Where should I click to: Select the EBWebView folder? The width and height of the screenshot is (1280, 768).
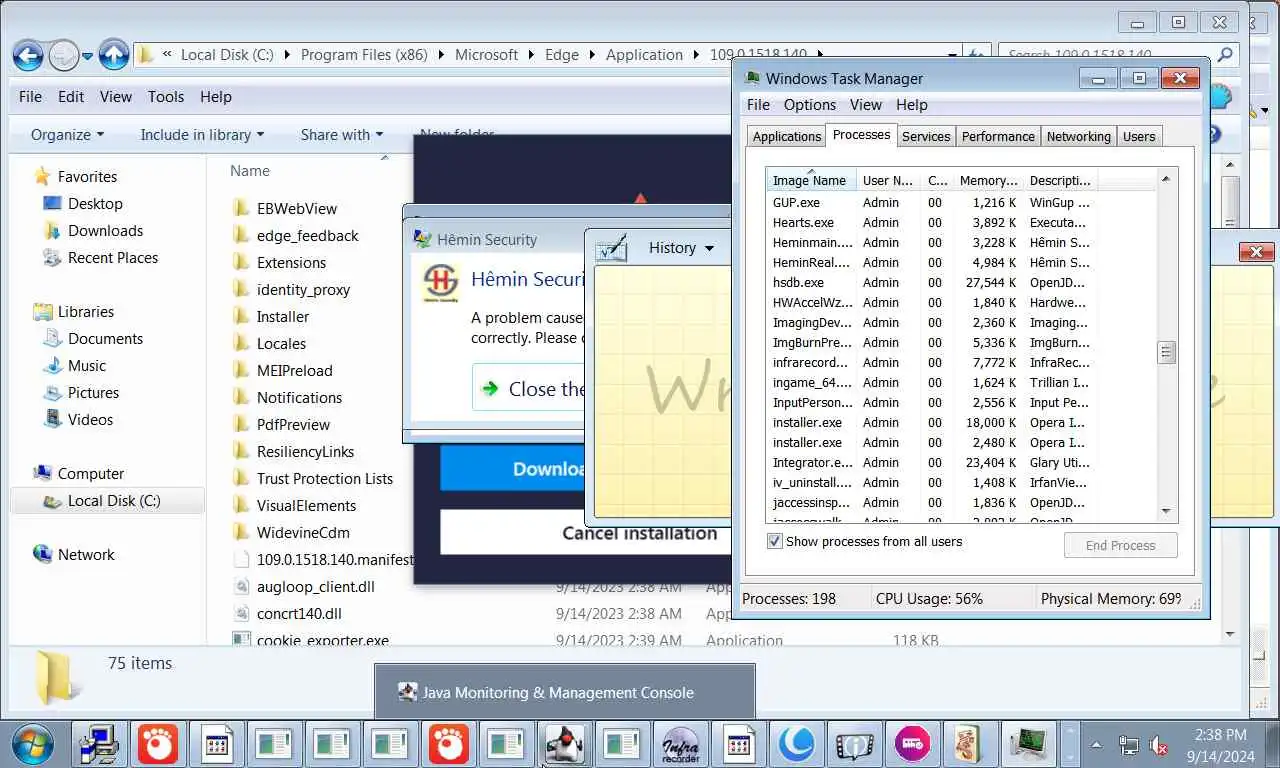pyautogui.click(x=296, y=208)
